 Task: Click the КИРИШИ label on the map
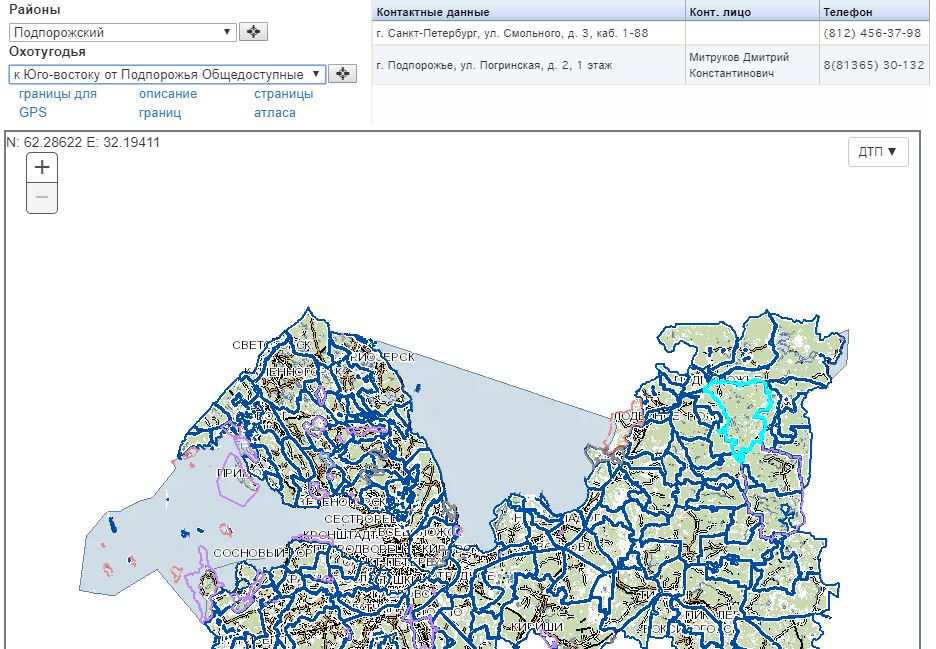[x=536, y=626]
